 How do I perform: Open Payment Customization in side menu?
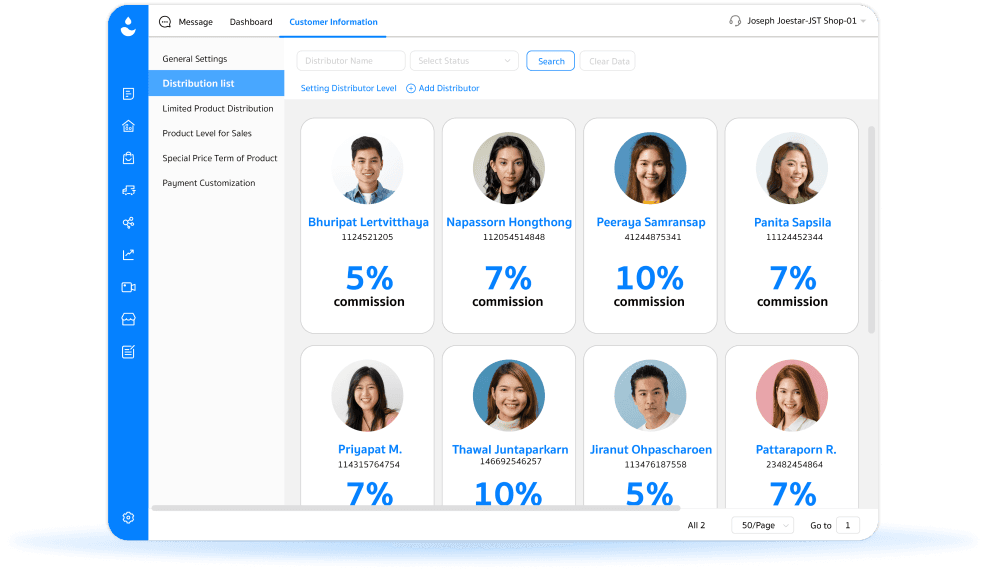click(209, 183)
